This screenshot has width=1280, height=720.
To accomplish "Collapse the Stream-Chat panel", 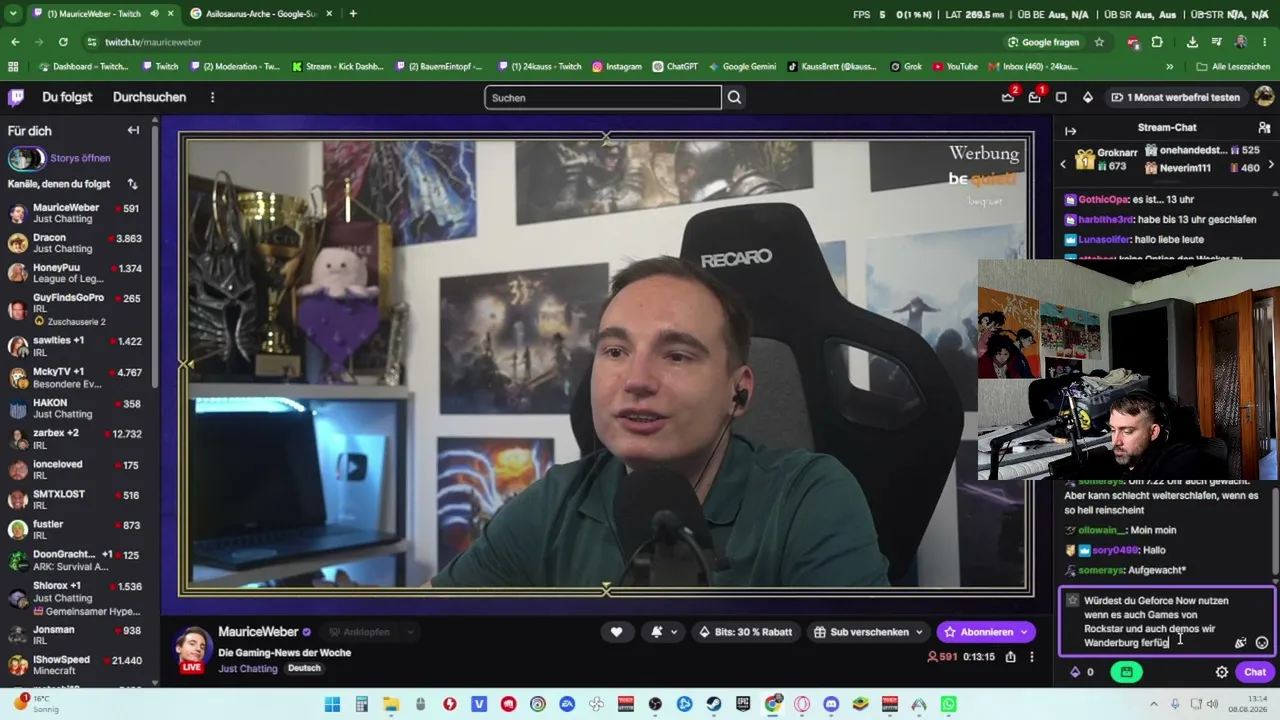I will pos(1070,131).
